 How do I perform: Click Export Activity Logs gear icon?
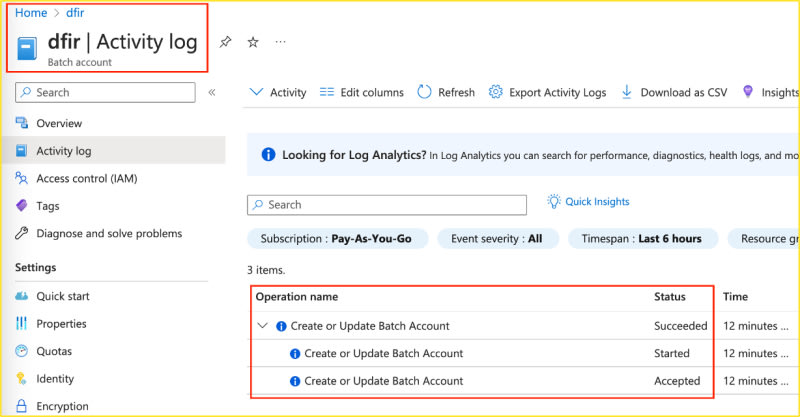495,92
